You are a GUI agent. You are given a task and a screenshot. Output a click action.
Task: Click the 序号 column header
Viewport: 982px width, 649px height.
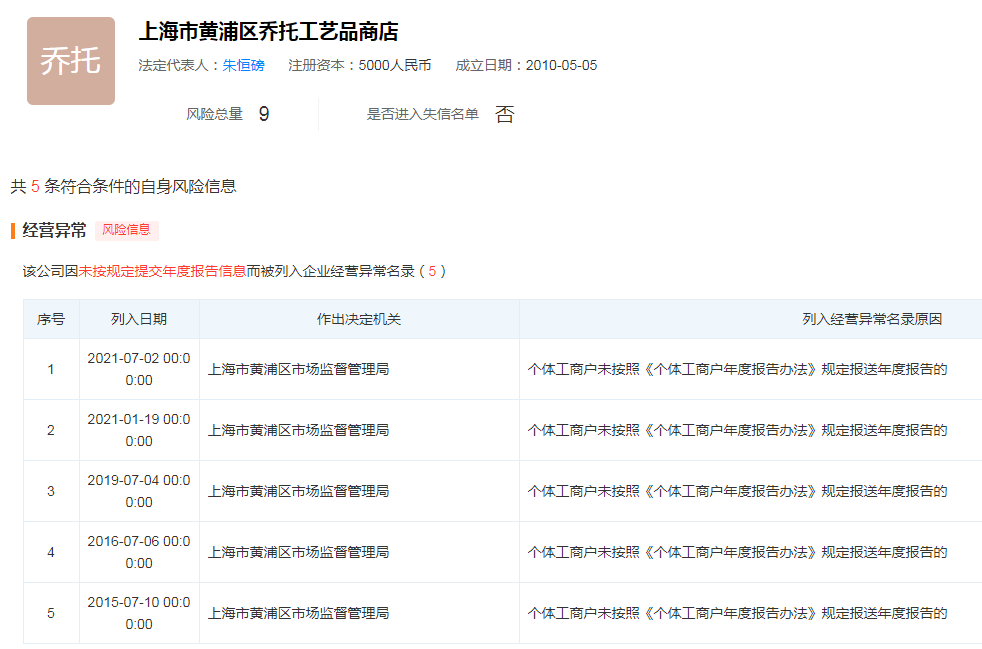pos(51,319)
